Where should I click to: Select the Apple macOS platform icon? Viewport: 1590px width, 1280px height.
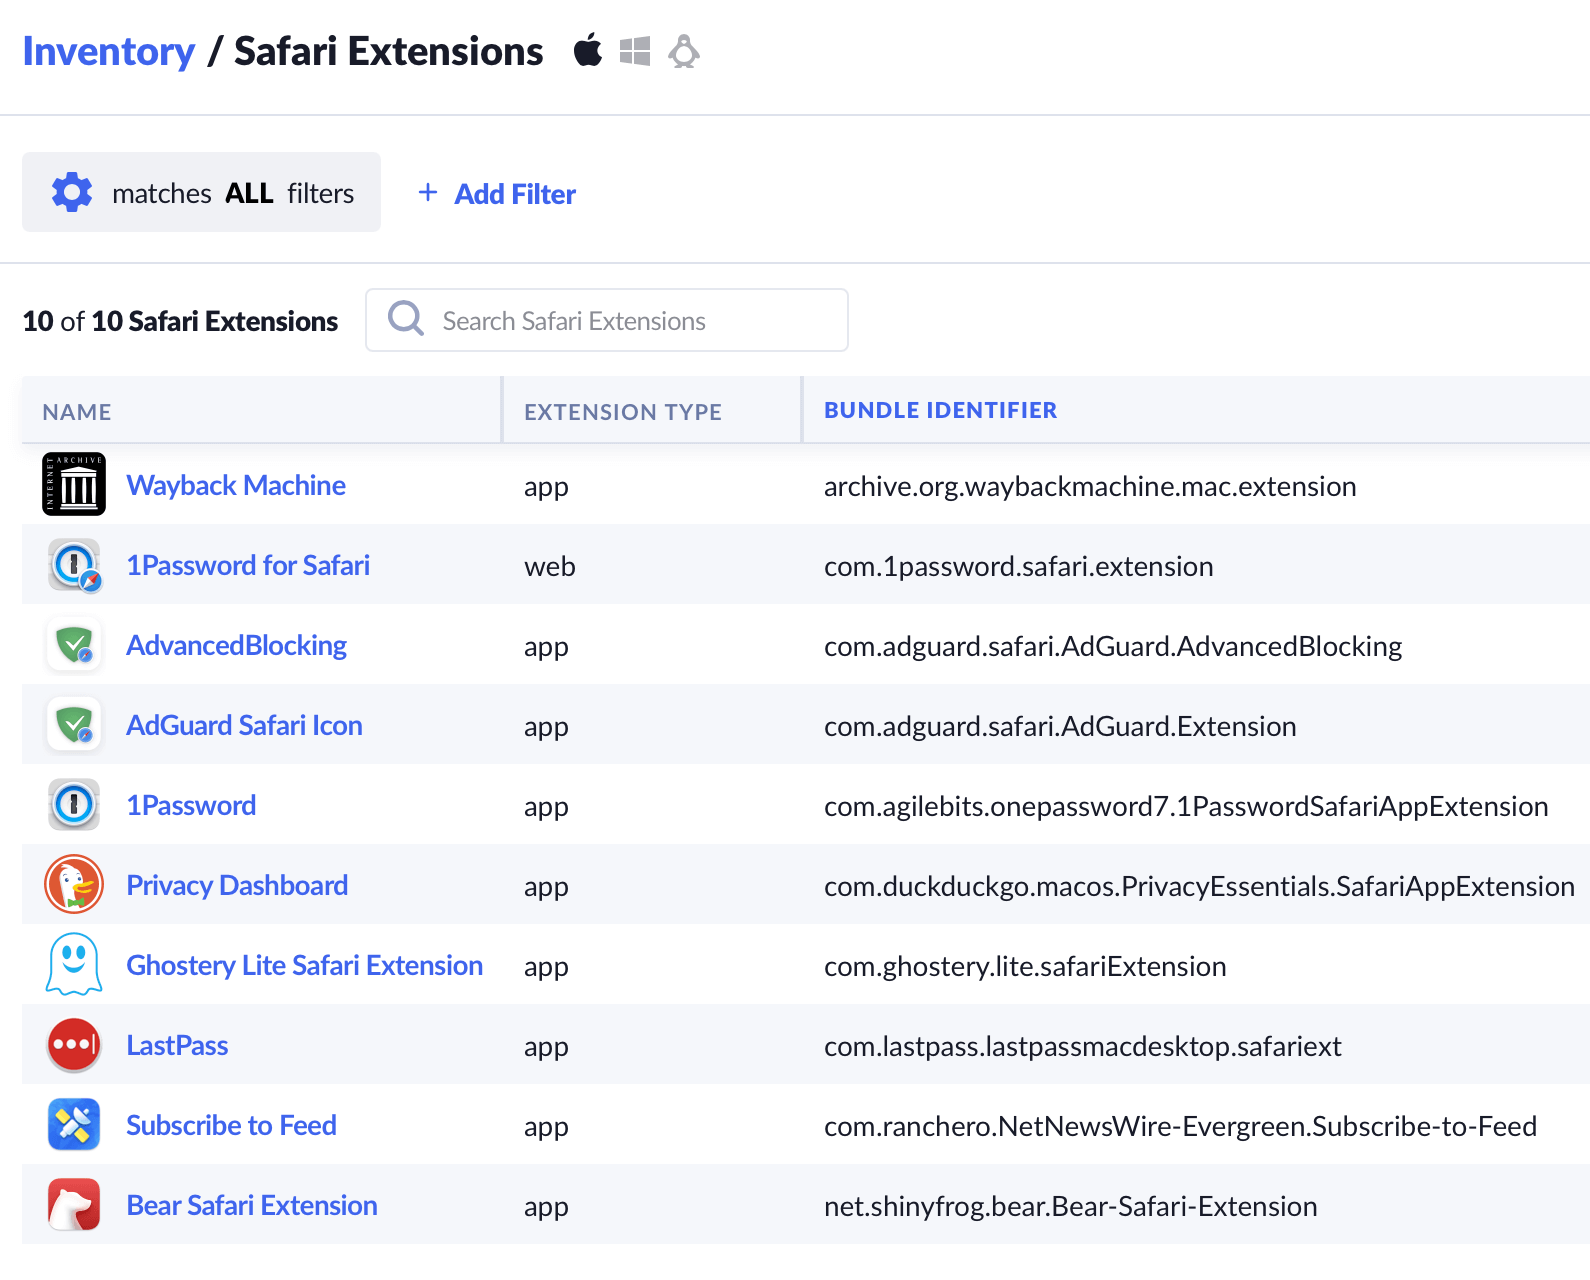[x=588, y=50]
